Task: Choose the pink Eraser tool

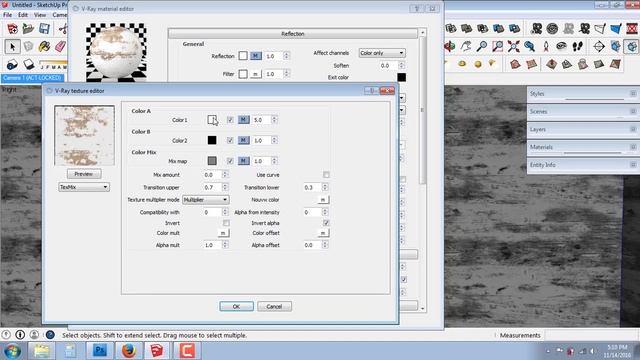Action: [x=60, y=47]
